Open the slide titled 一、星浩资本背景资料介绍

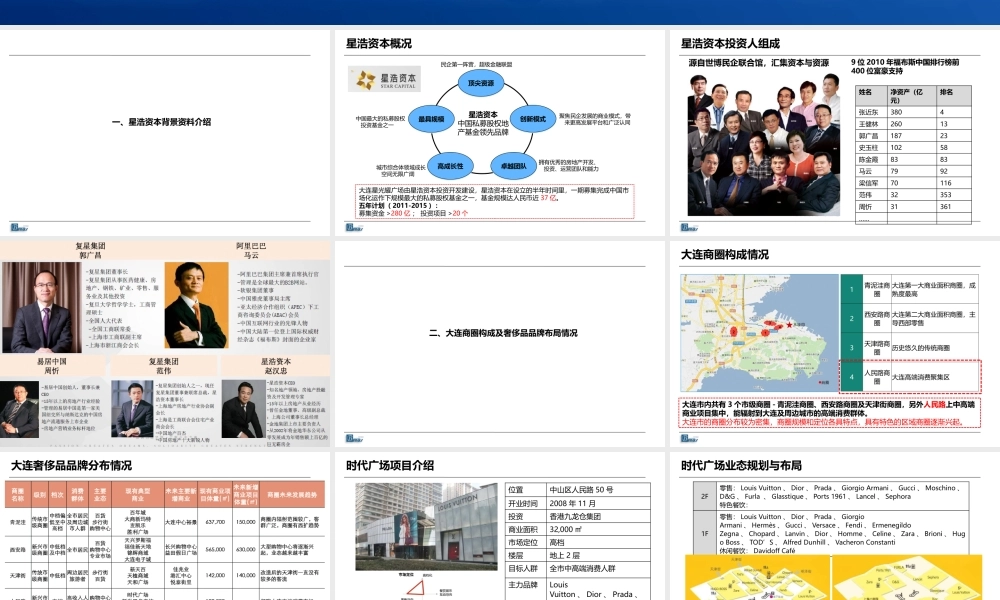[165, 133]
